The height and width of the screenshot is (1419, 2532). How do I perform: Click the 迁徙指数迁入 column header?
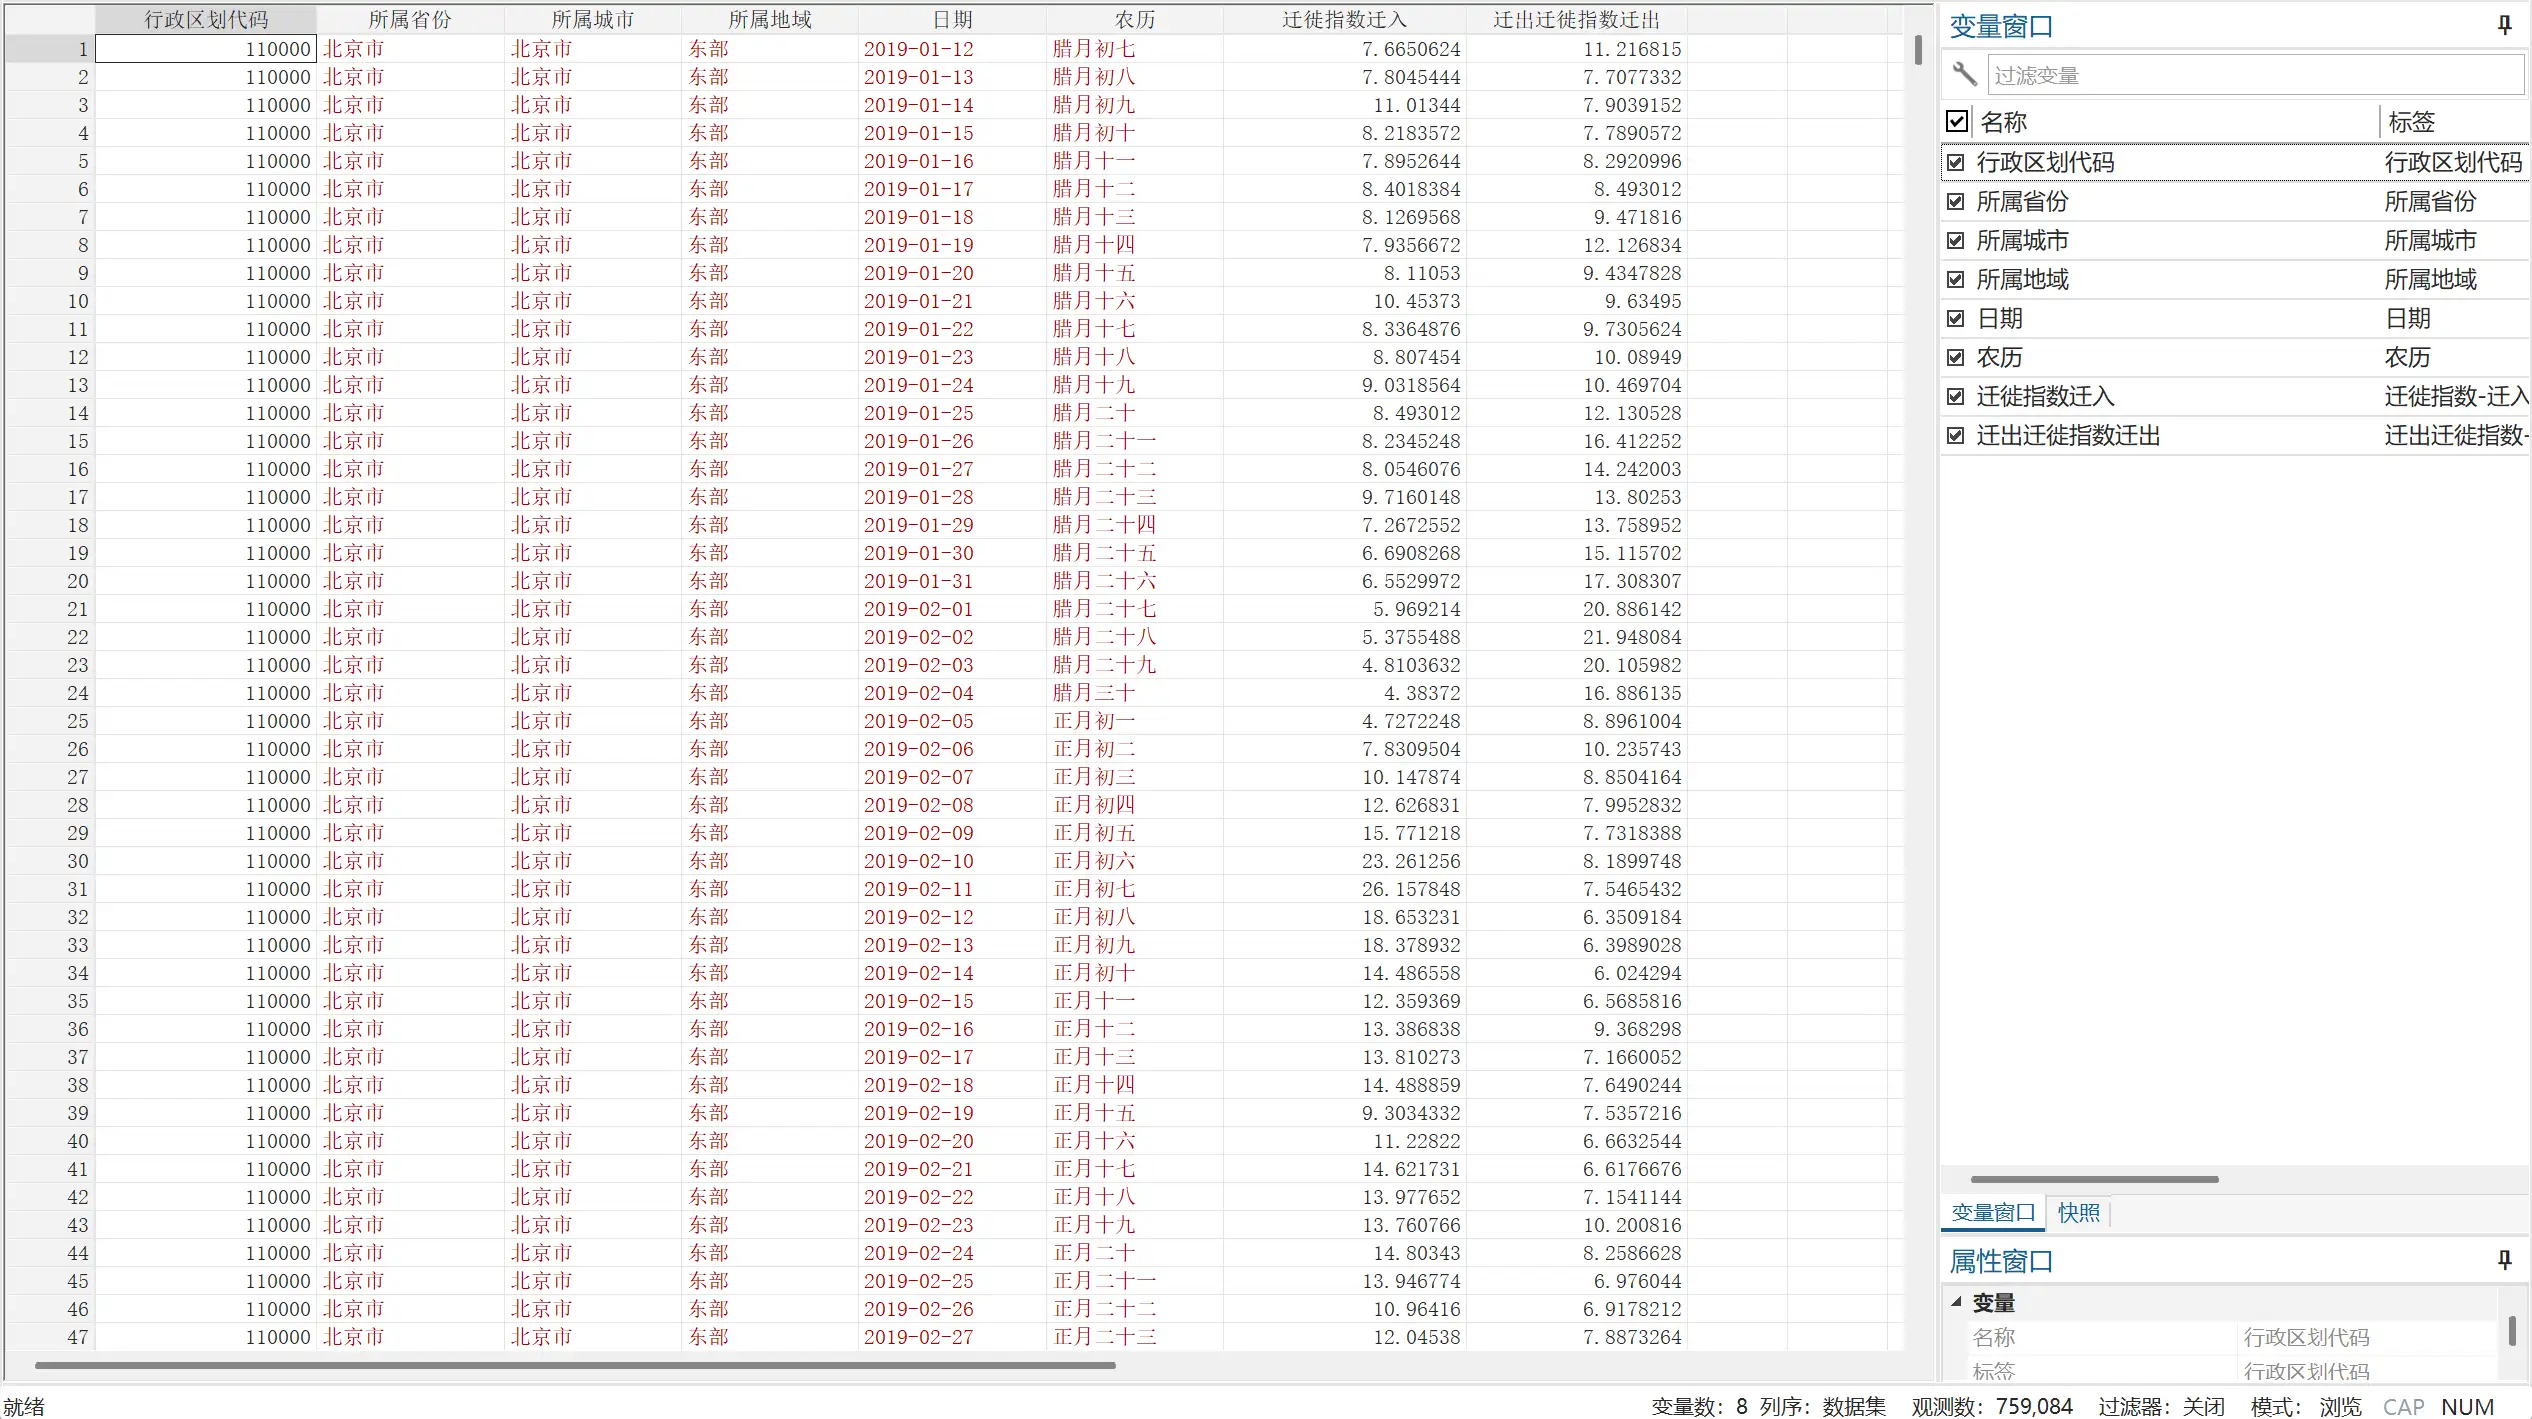pos(1344,19)
